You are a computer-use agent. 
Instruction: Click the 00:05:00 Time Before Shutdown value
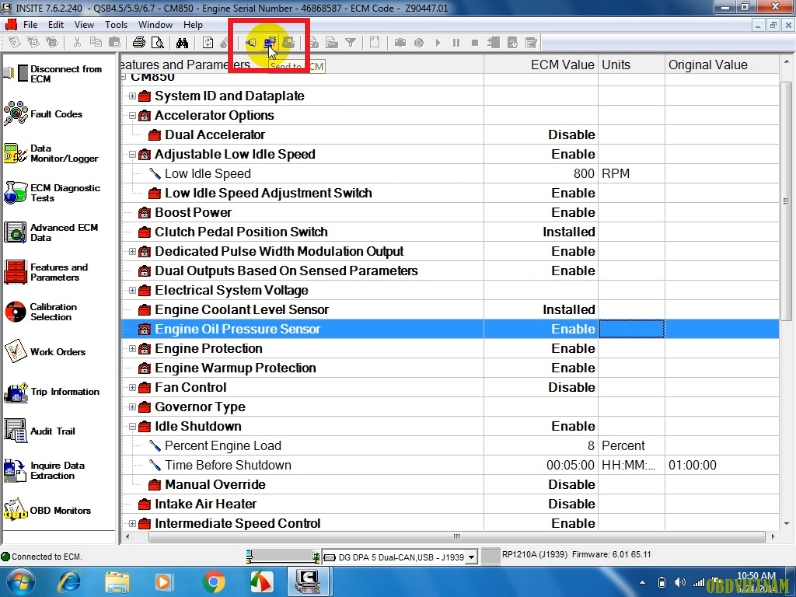(570, 465)
